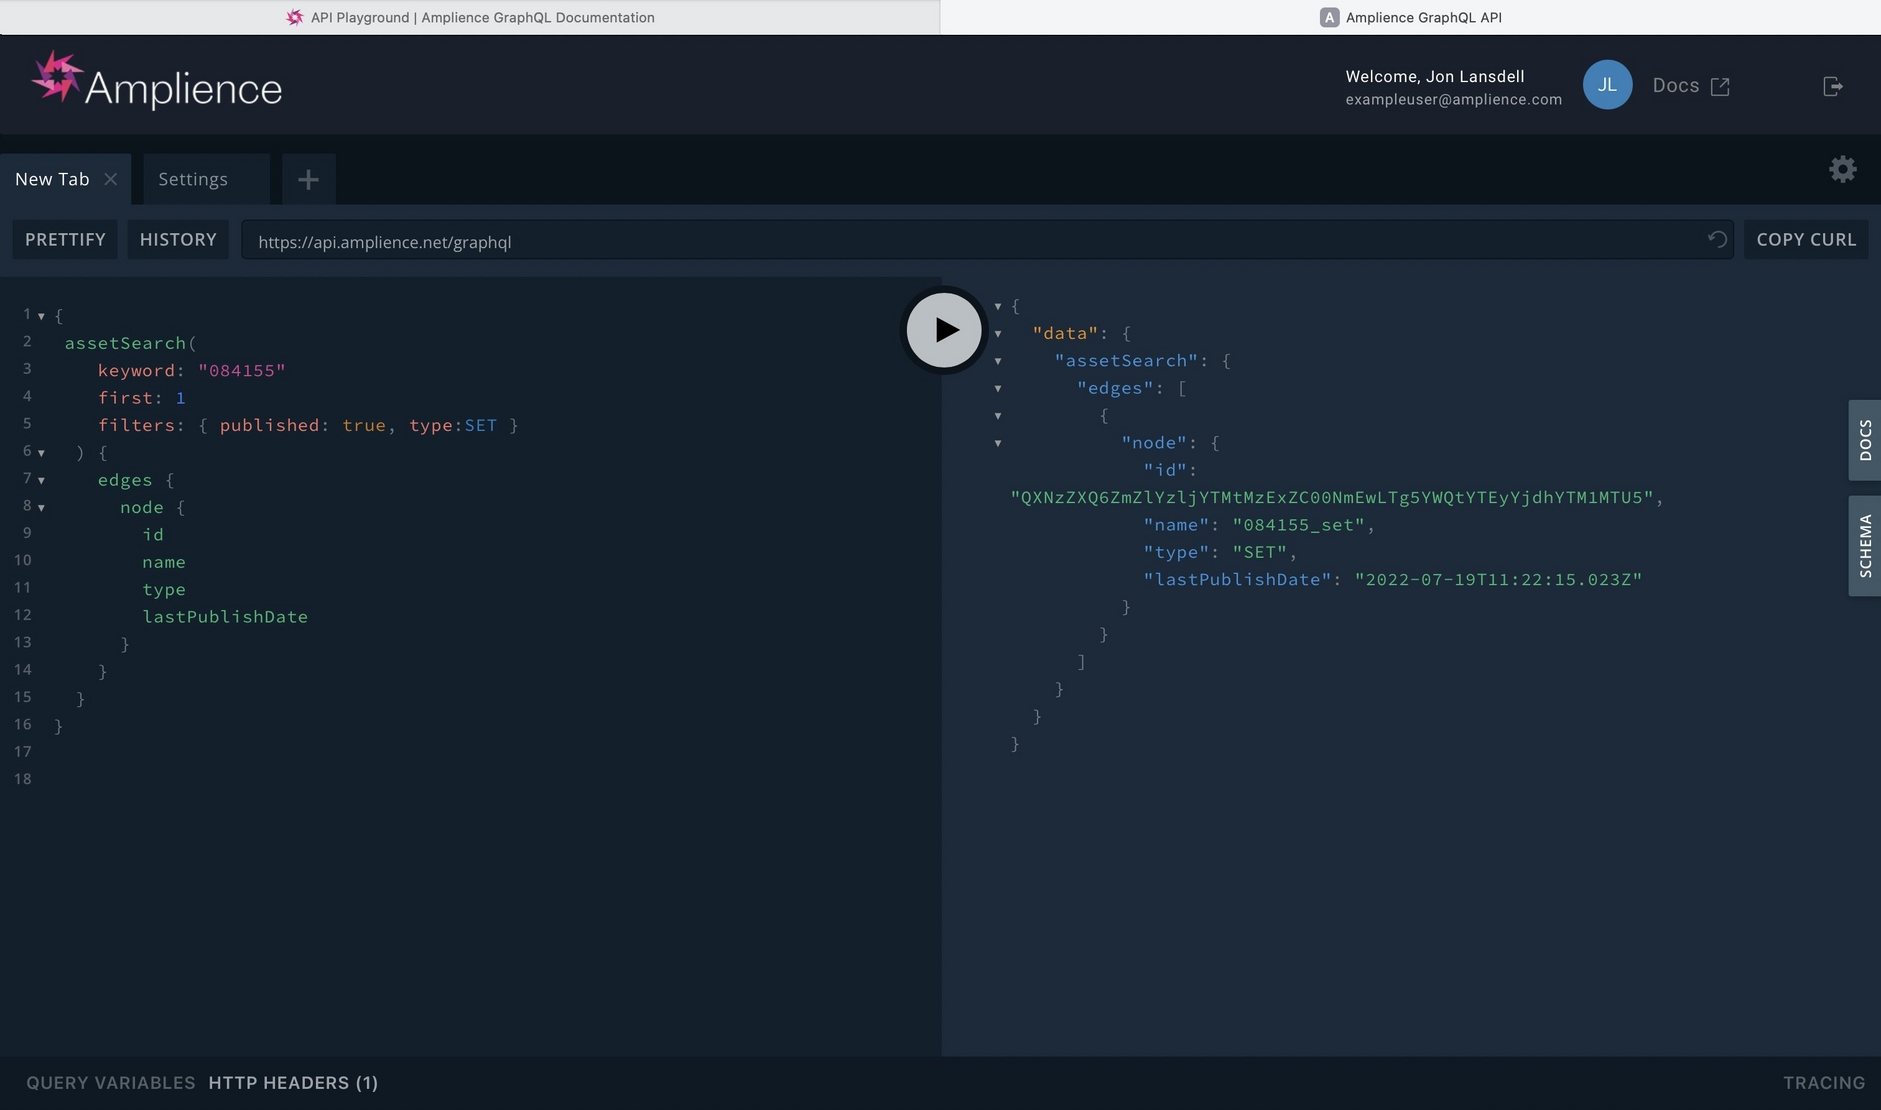
Task: Switch to API Playground Documentation browser tab
Action: click(x=470, y=17)
